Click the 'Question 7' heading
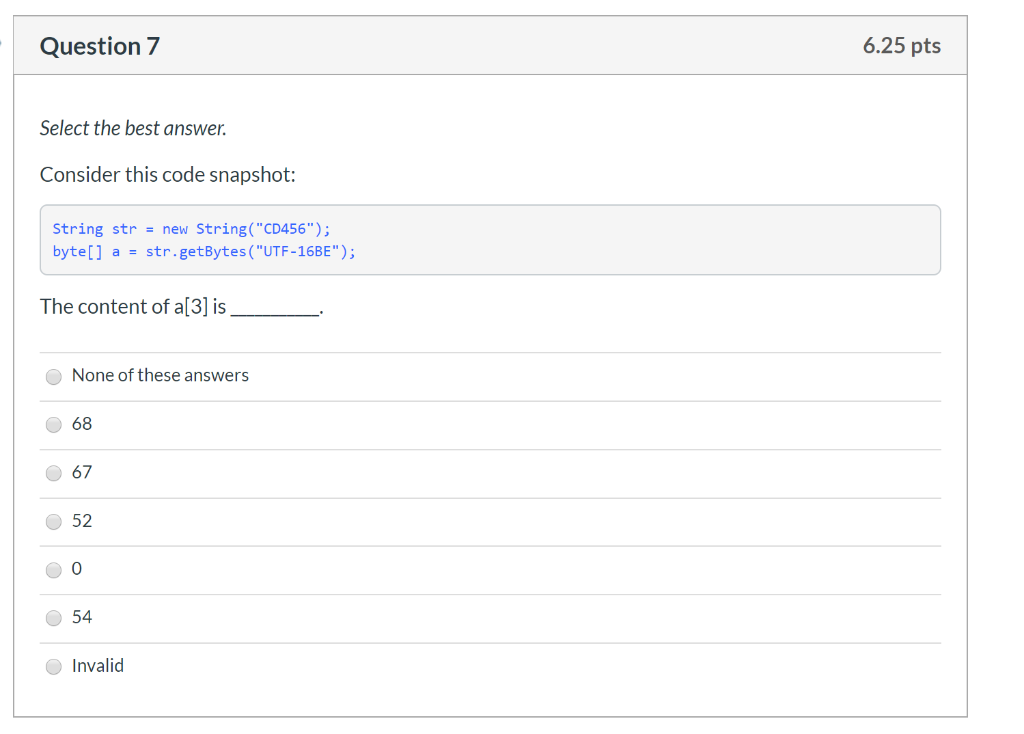The image size is (1024, 734). pyautogui.click(x=100, y=46)
